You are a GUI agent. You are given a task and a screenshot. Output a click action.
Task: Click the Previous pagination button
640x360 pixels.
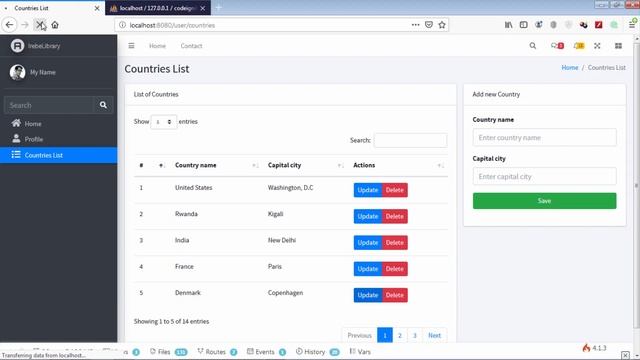click(359, 336)
